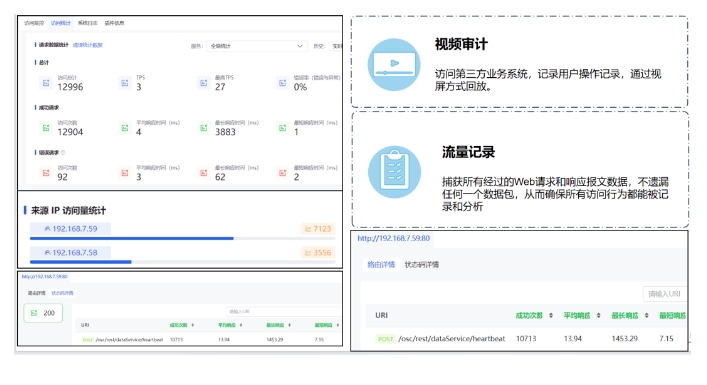Screen dimensions: 707x385
Task: Sort by 平均响应 in the enlarged route table
Action: pos(598,316)
